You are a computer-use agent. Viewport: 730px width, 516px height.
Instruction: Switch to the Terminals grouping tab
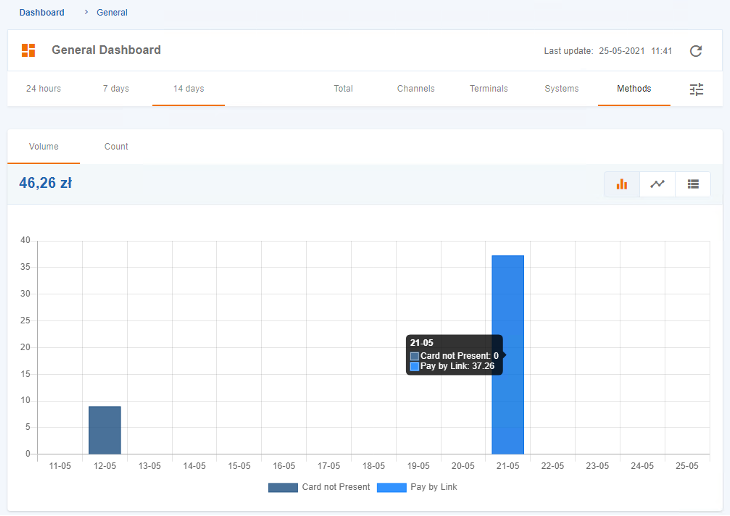tap(488, 89)
